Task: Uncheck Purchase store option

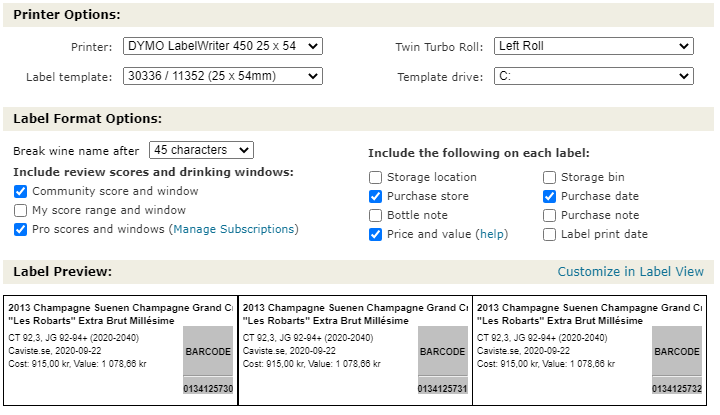Action: (375, 196)
